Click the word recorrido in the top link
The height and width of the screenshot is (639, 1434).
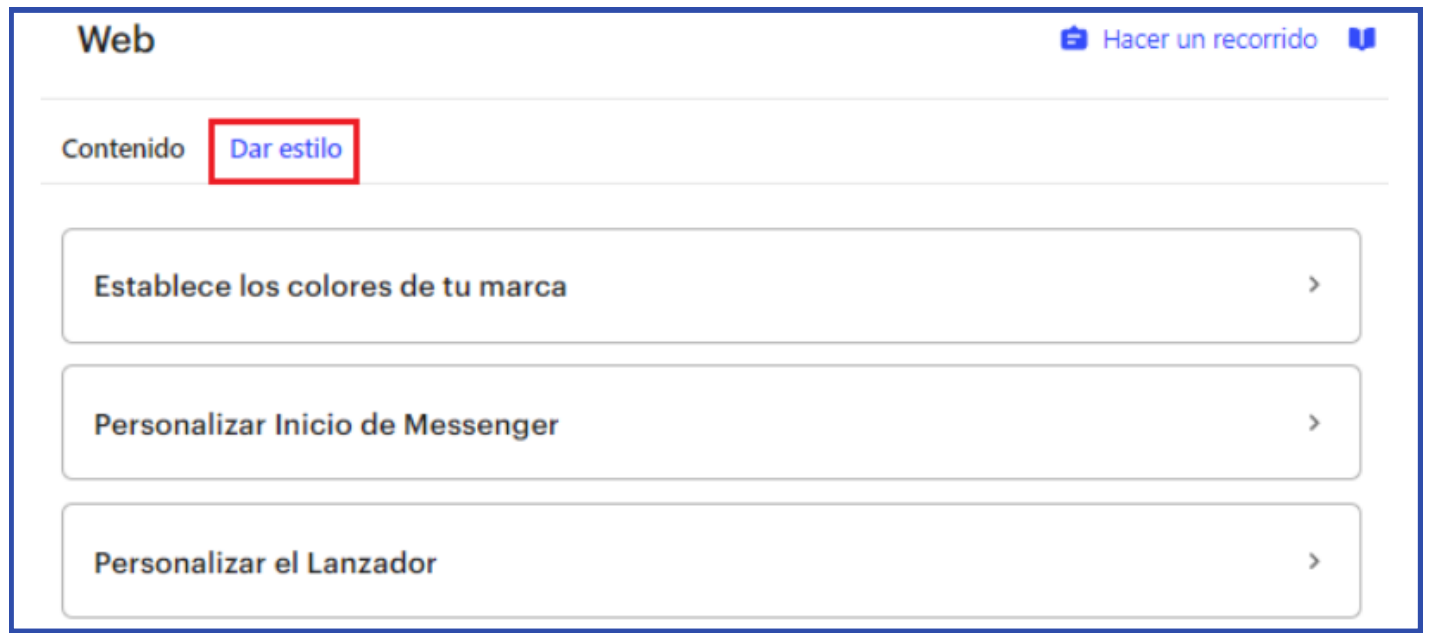click(1264, 40)
